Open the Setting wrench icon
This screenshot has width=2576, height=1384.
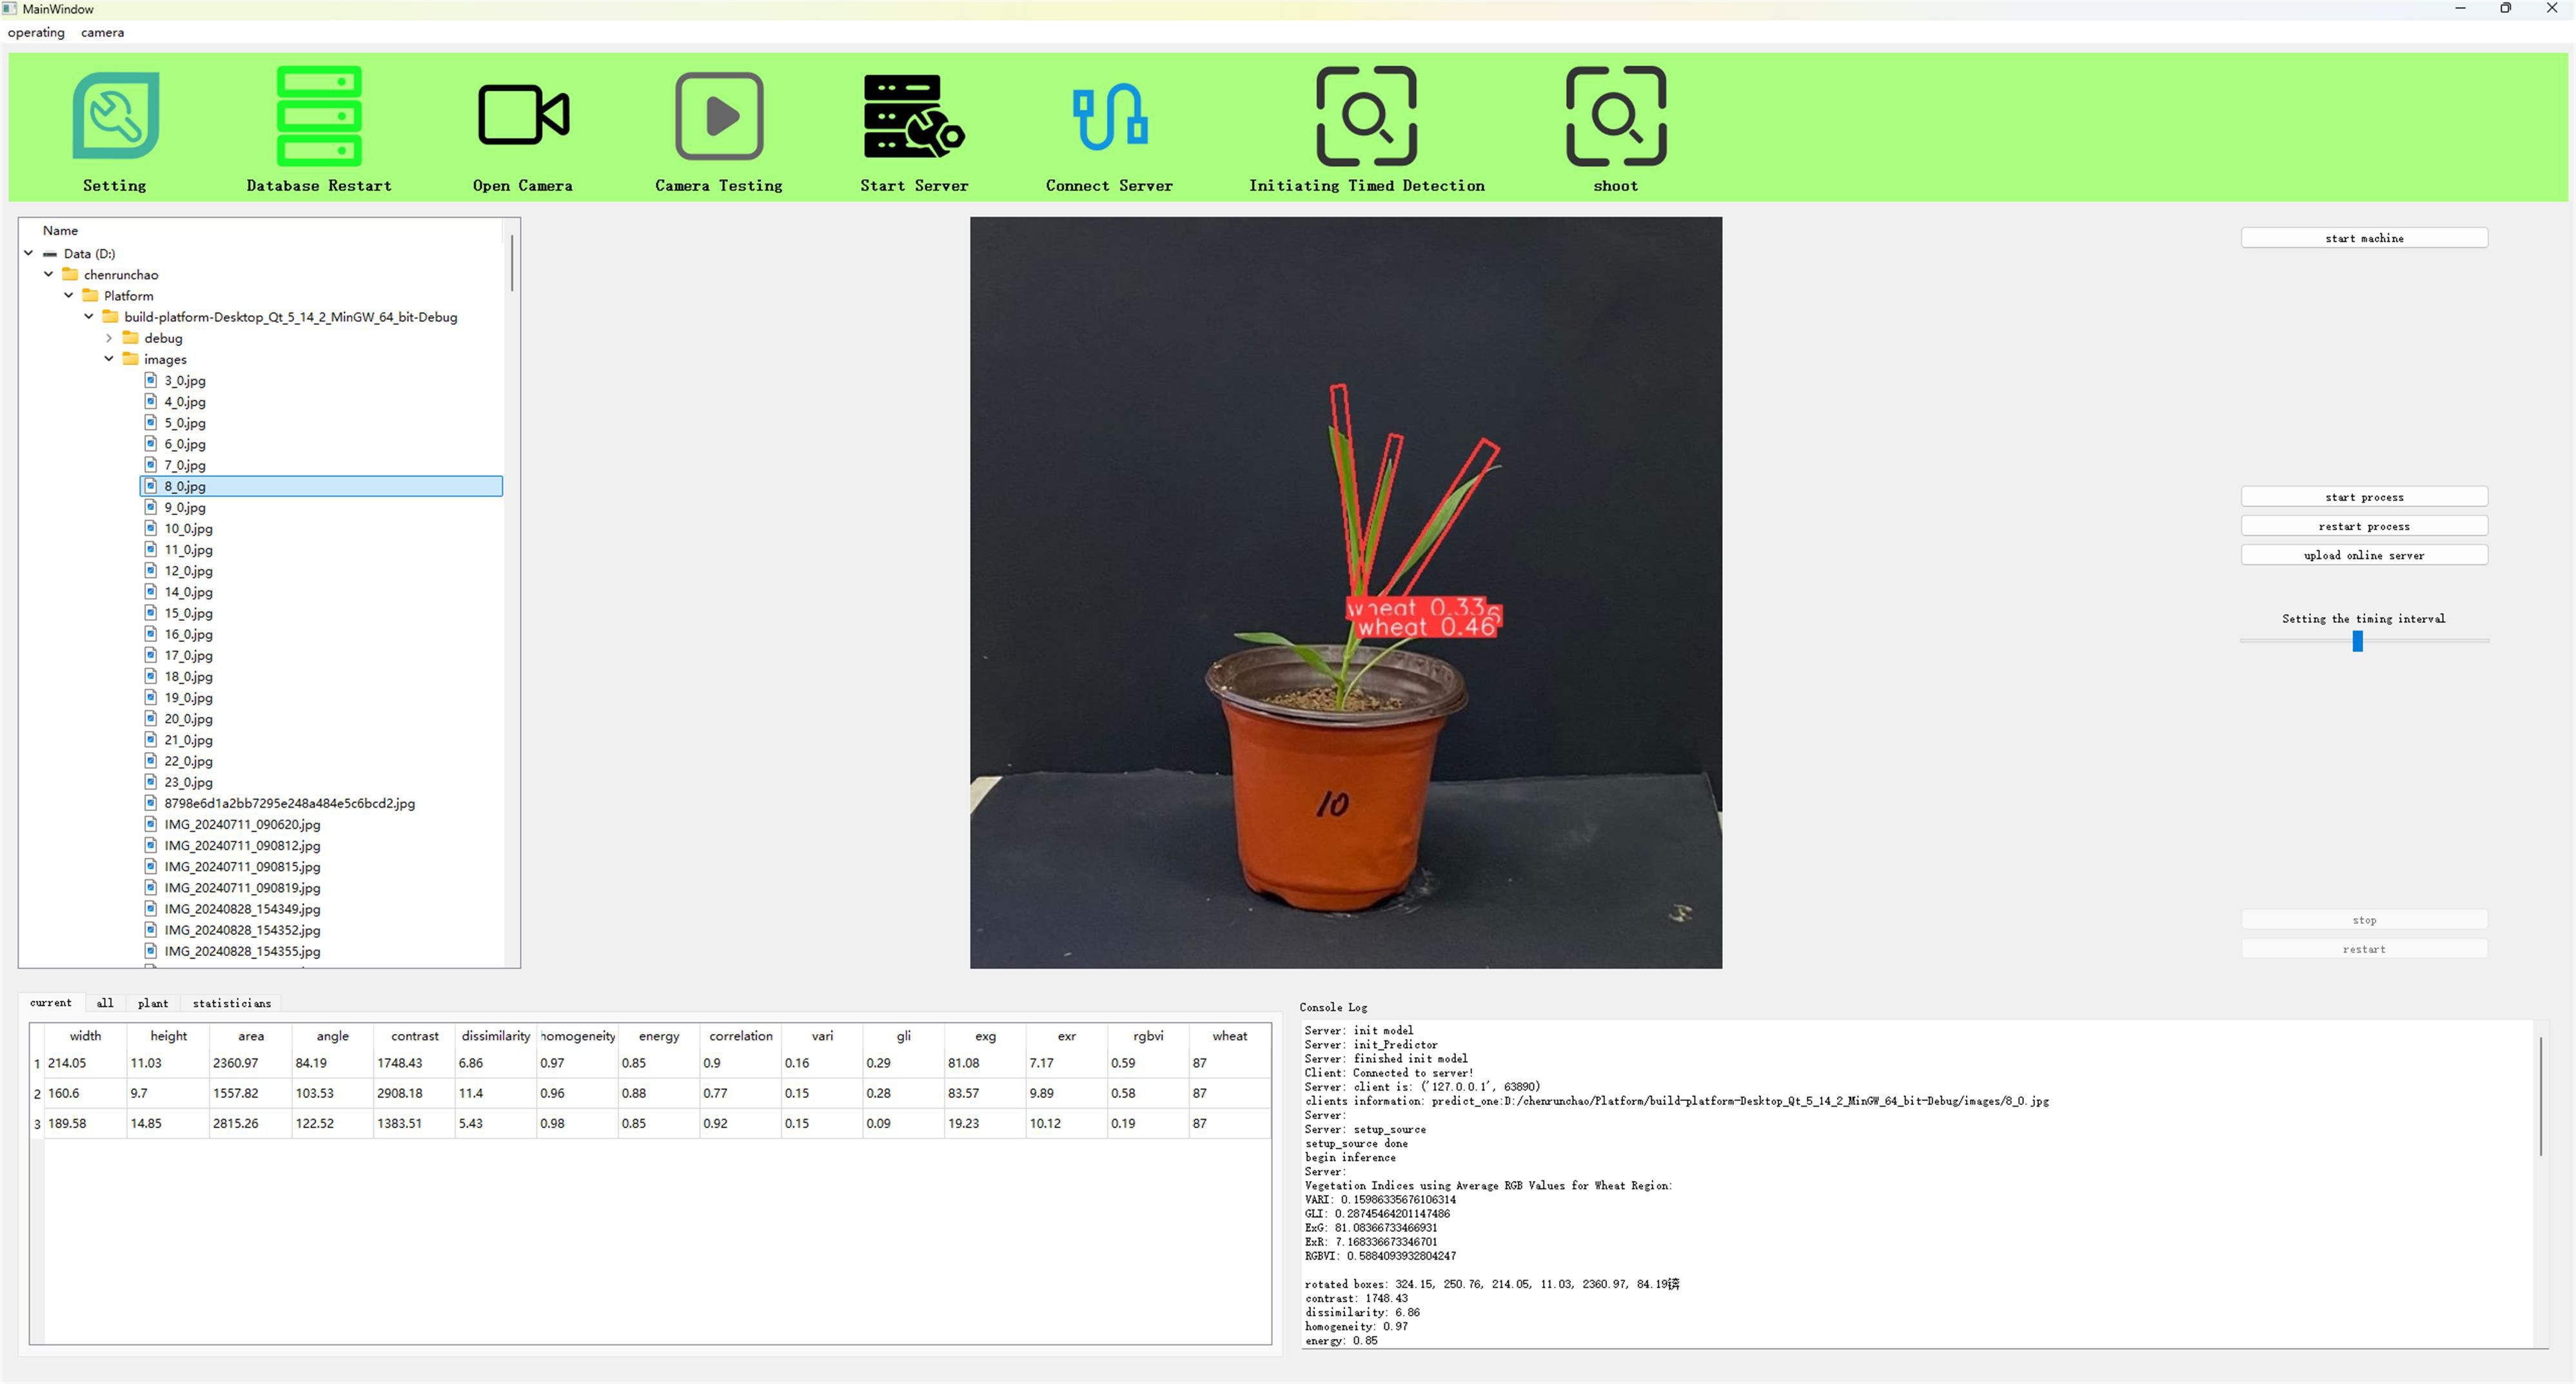pos(116,115)
